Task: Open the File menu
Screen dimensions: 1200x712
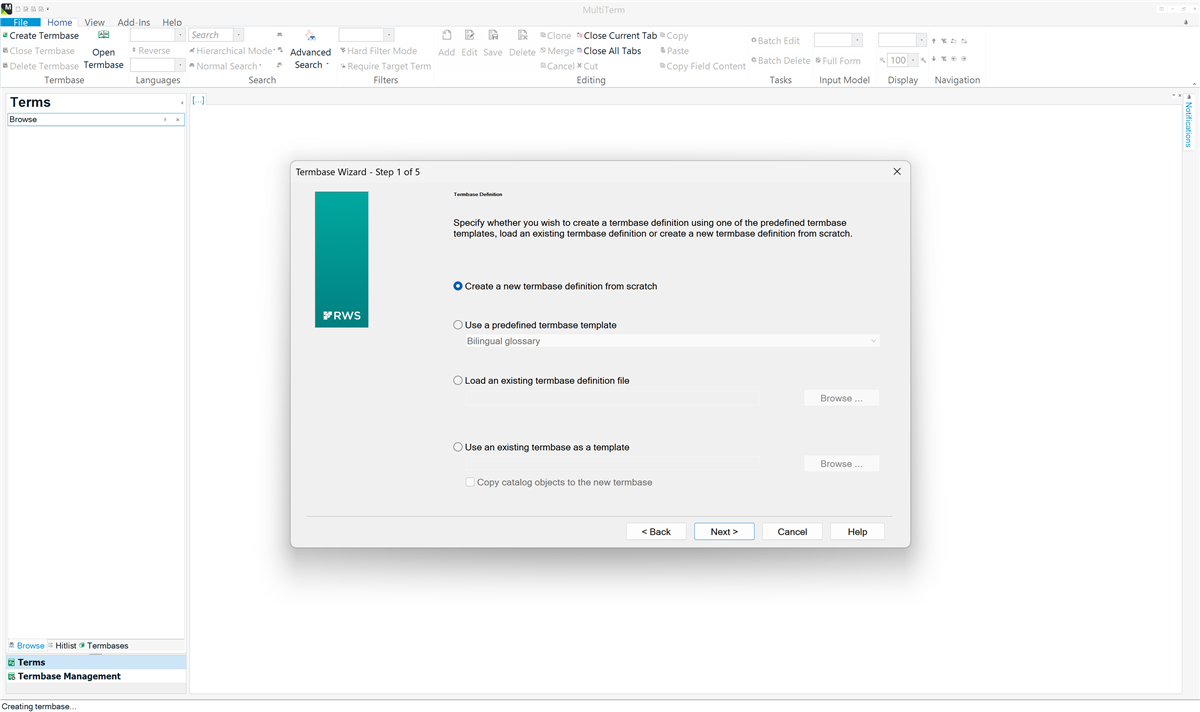Action: (21, 22)
